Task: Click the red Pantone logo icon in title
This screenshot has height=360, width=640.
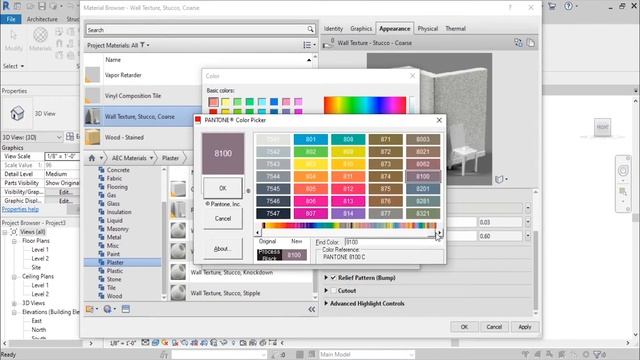Action: click(x=198, y=120)
